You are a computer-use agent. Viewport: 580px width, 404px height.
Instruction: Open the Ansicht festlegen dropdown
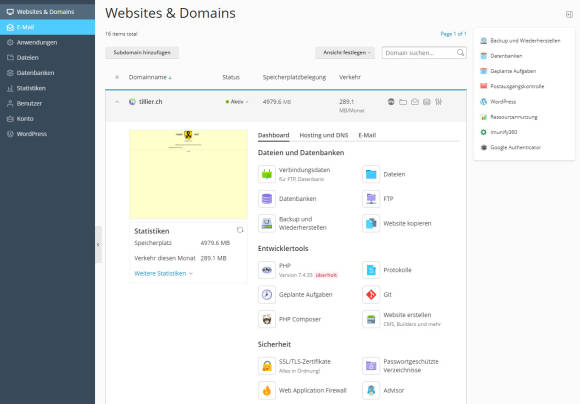point(345,53)
